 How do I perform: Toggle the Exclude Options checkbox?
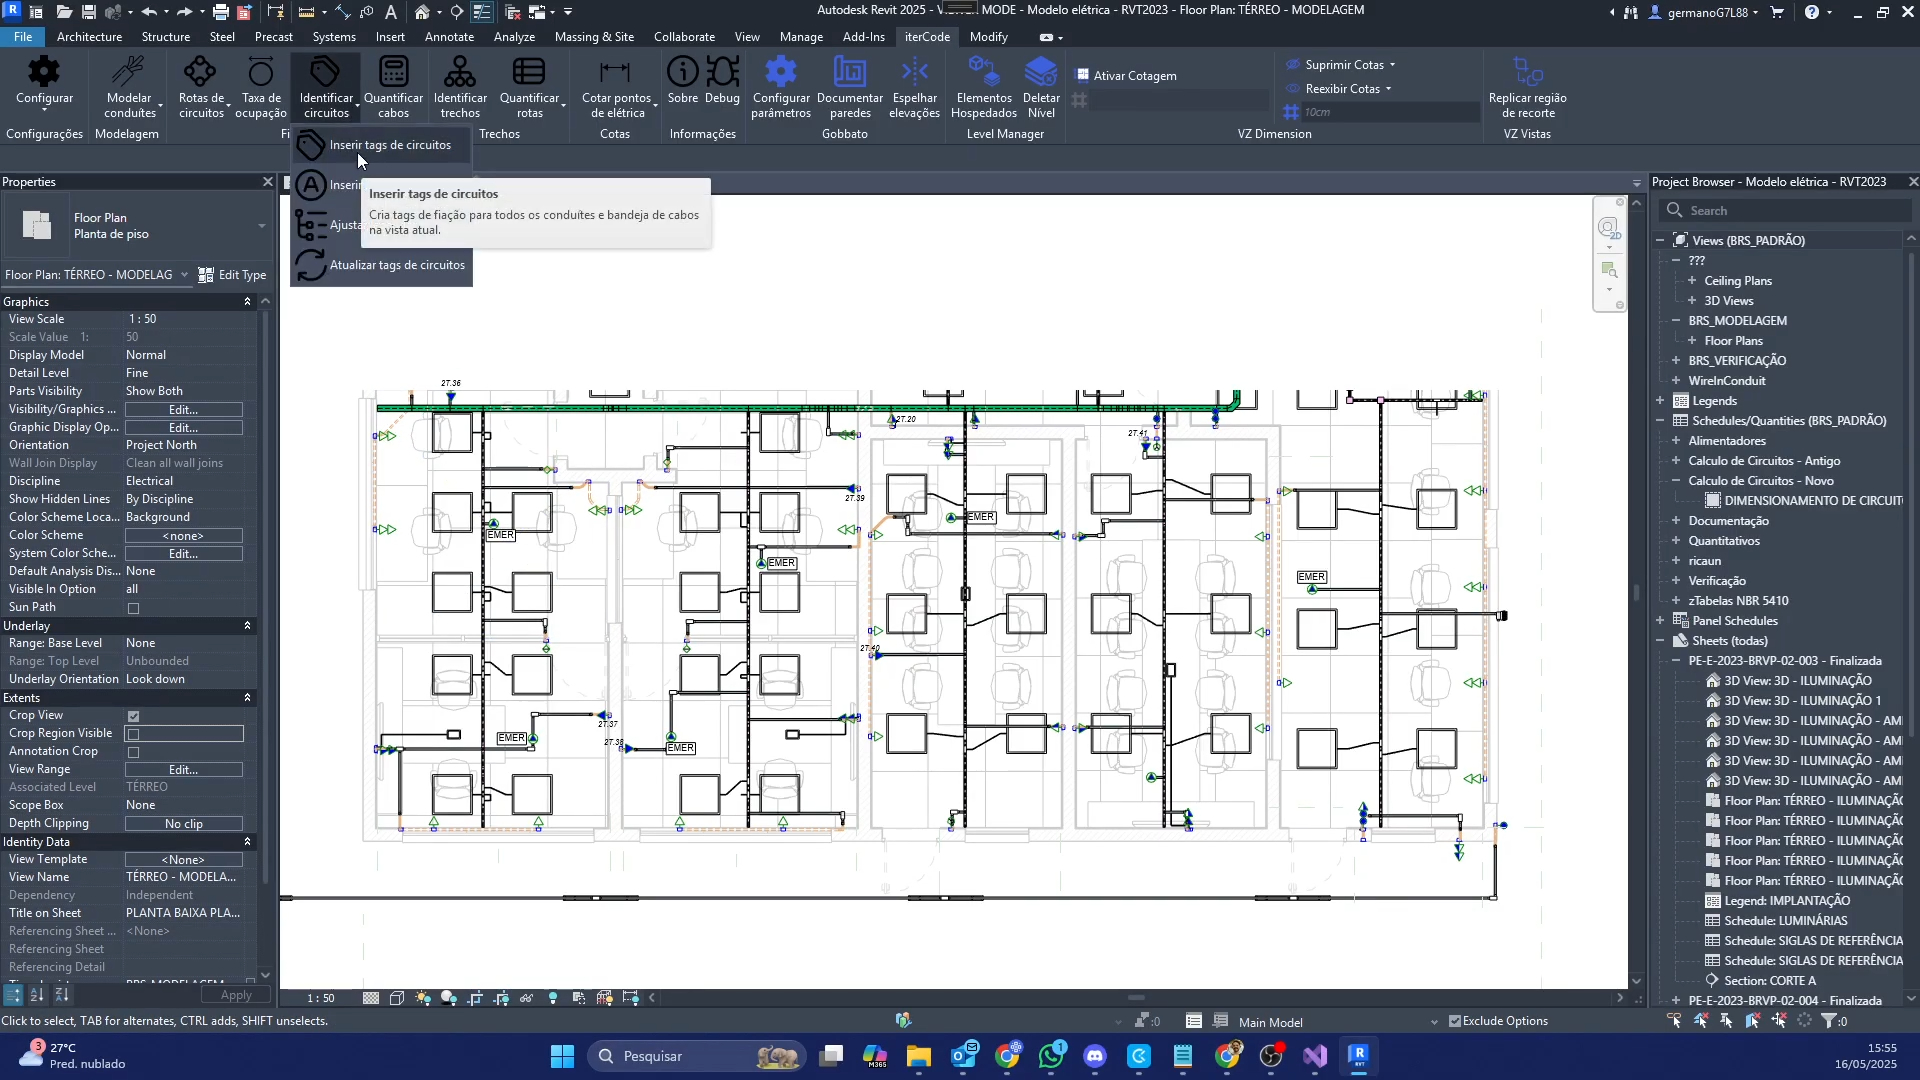1455,1021
